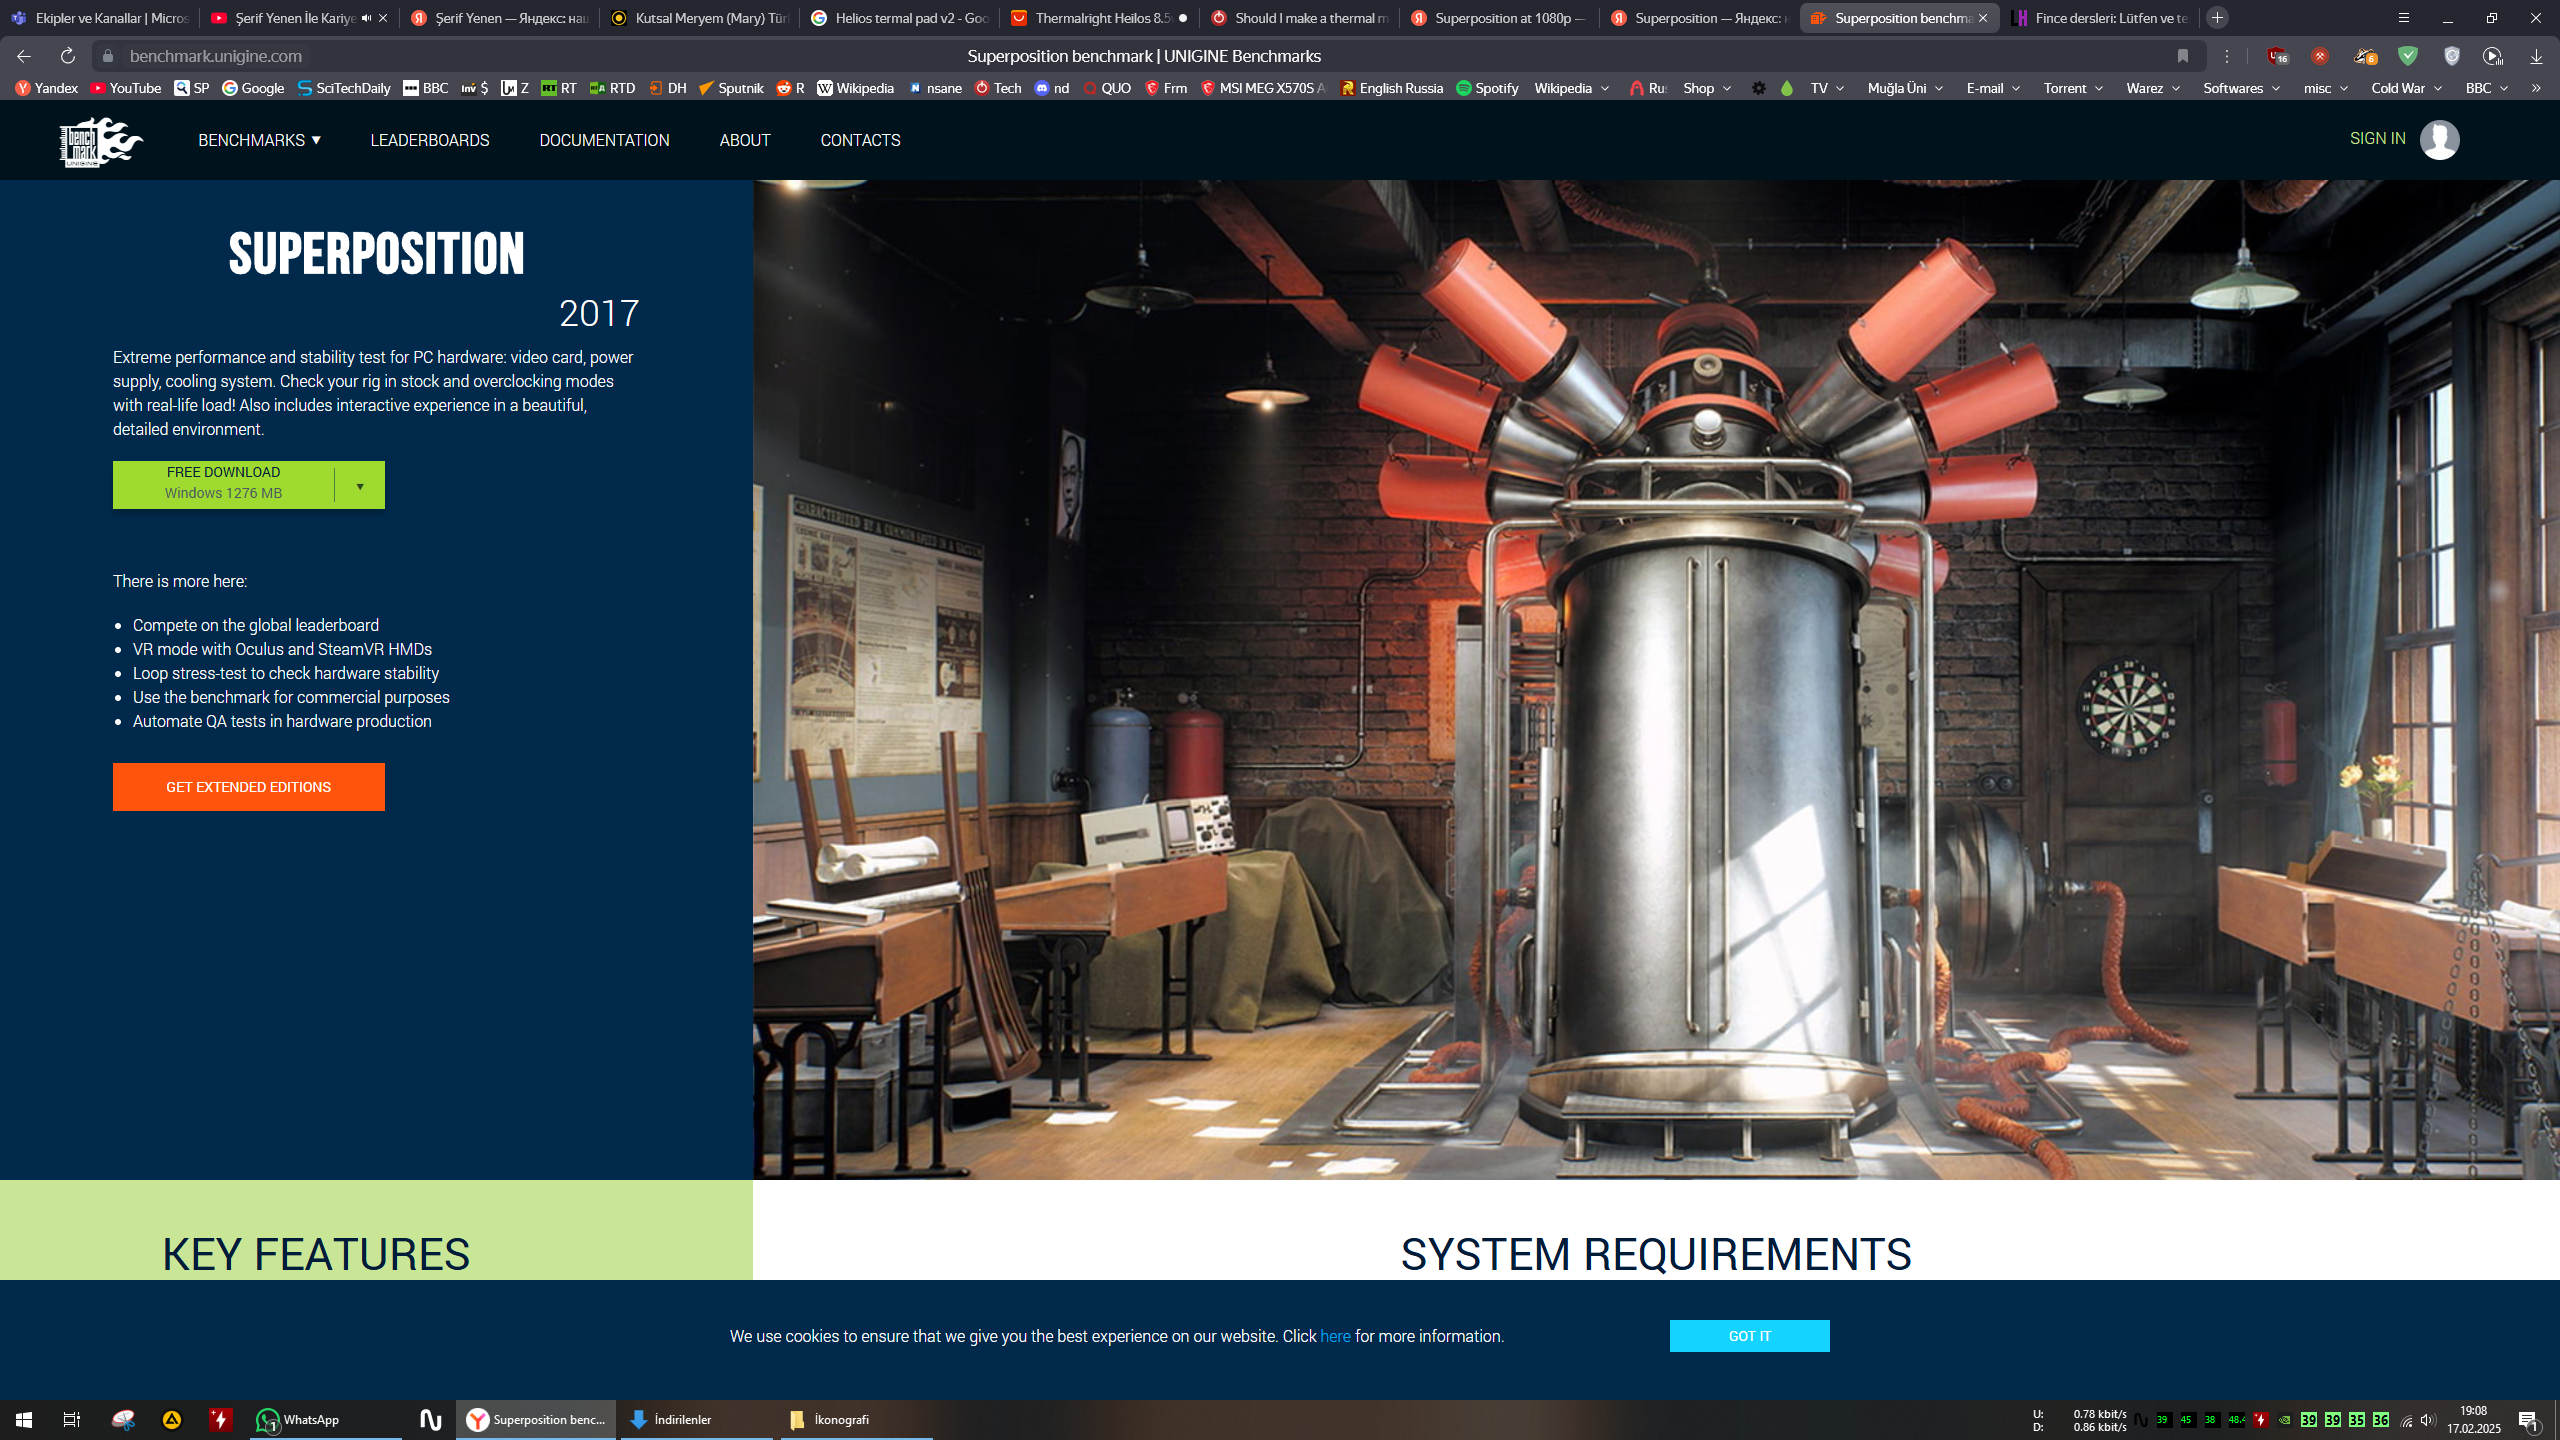Screen dimensions: 2560x1440
Task: Reload the page with refresh icon
Action: tap(67, 56)
